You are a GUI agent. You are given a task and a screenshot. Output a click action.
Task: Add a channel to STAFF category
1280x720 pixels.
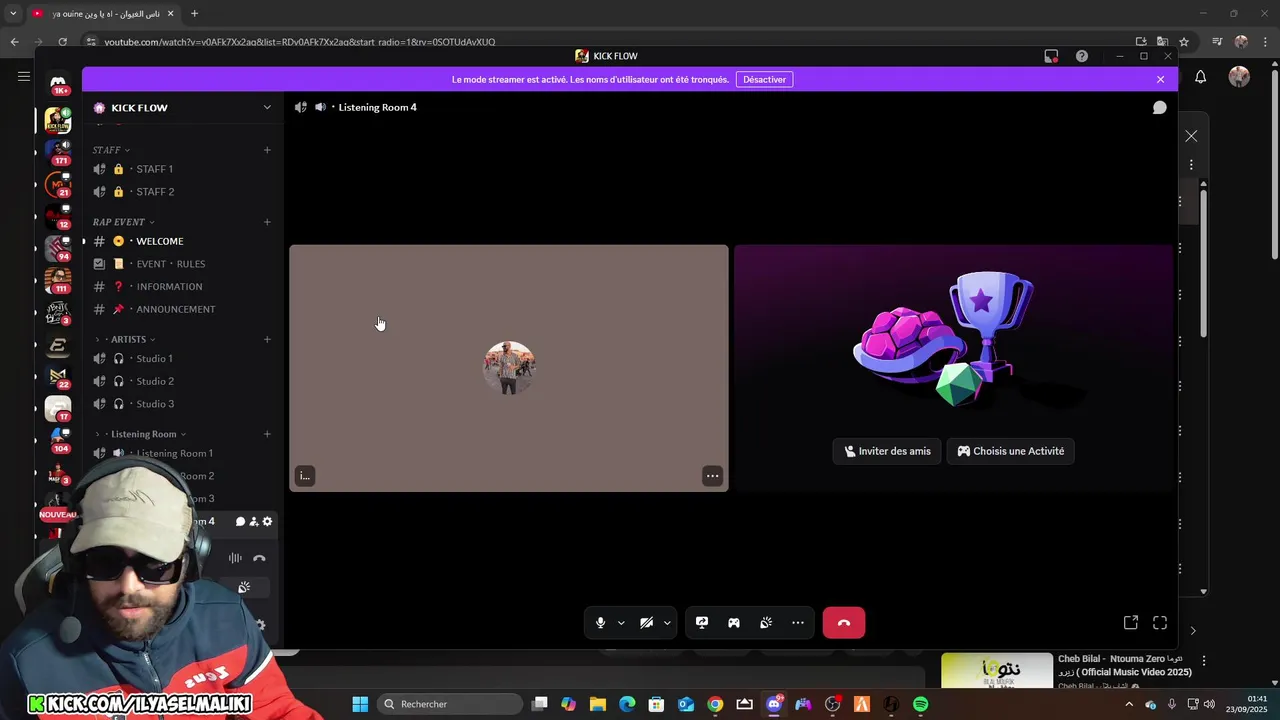[267, 150]
